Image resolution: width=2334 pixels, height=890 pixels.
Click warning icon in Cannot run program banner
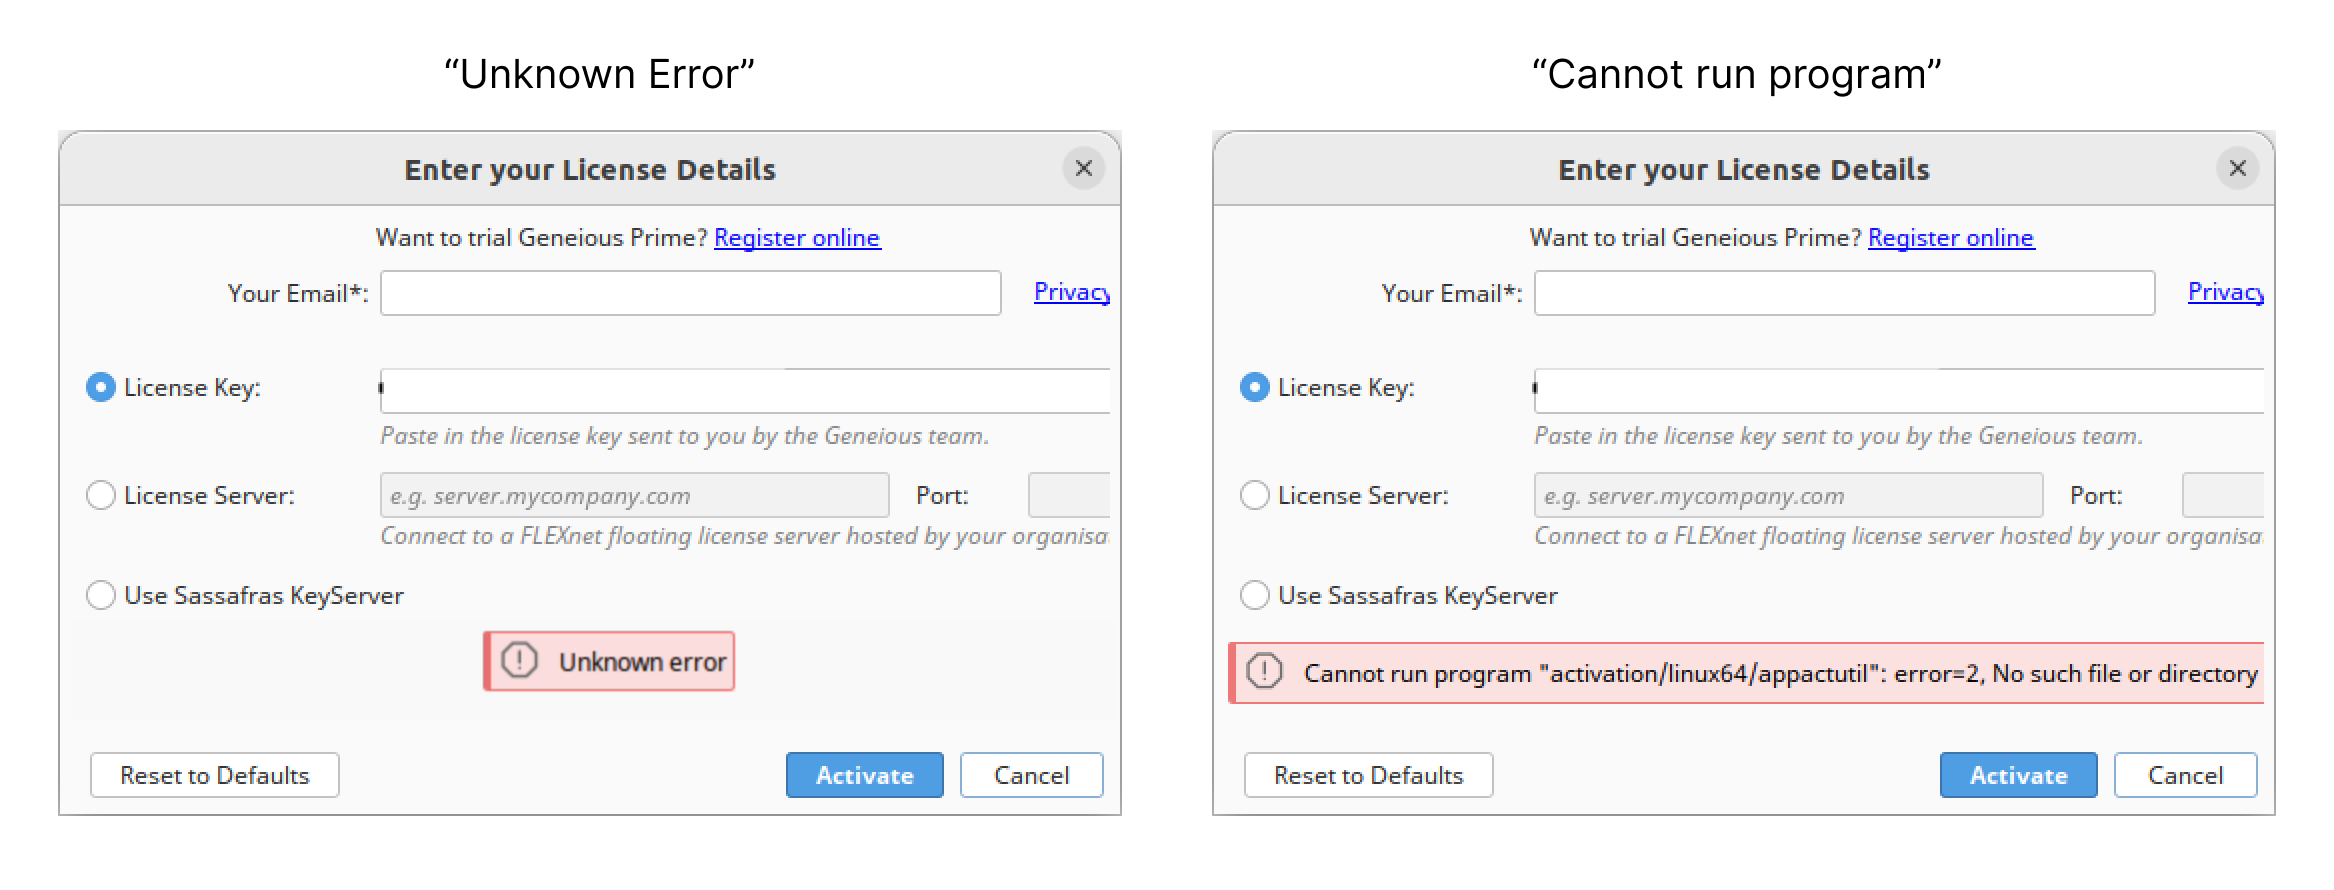point(1264,672)
